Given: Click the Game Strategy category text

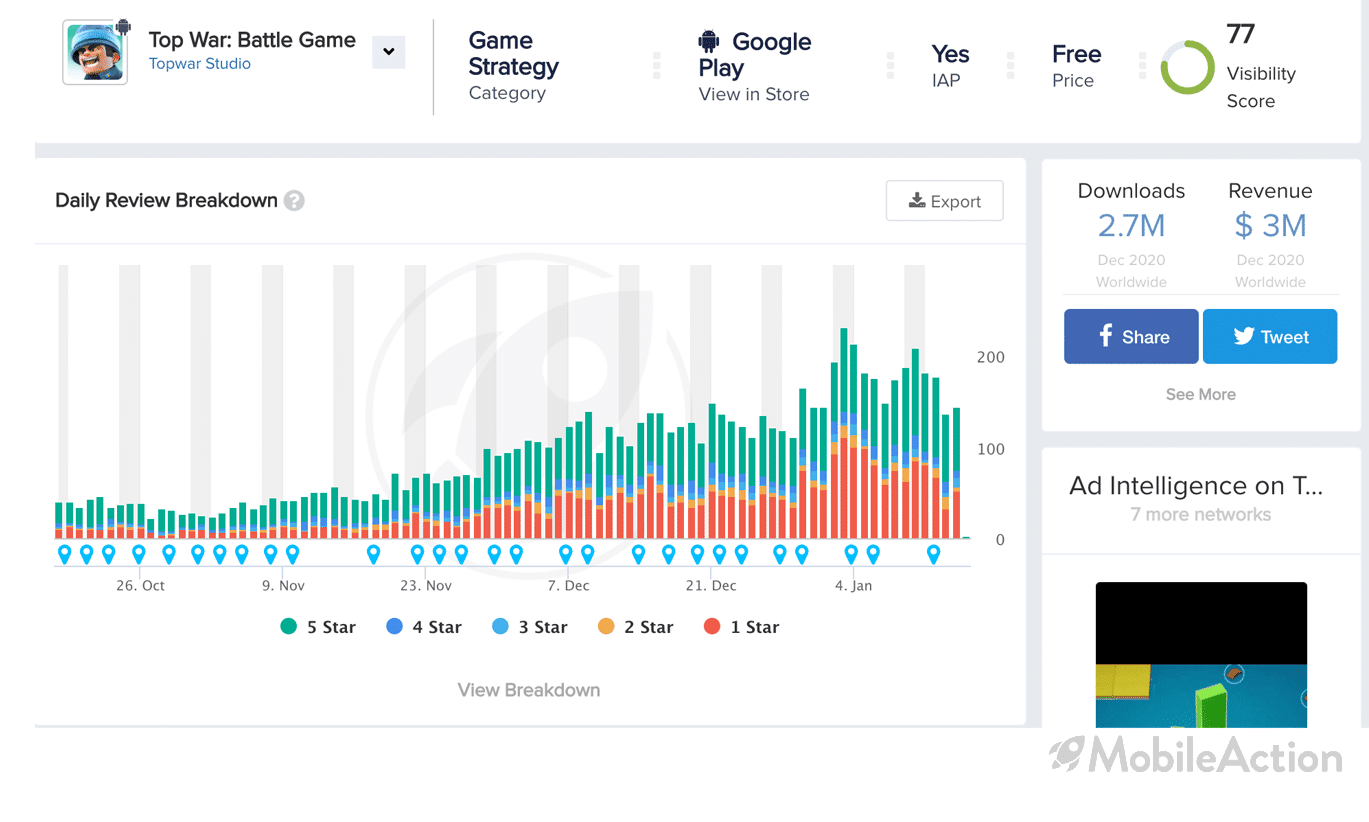Looking at the screenshot, I should point(514,54).
